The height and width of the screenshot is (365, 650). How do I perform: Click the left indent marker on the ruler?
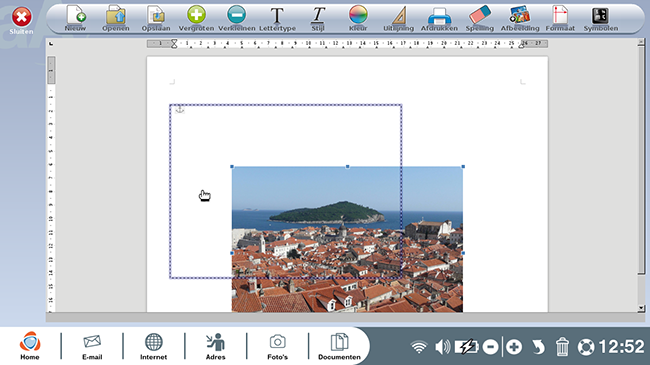[x=174, y=44]
